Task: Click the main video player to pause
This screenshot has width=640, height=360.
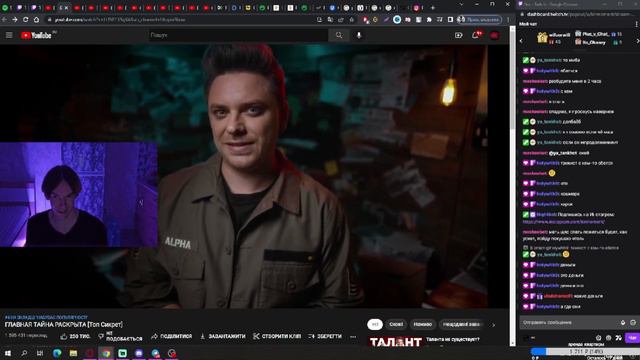Action: pyautogui.click(x=255, y=176)
